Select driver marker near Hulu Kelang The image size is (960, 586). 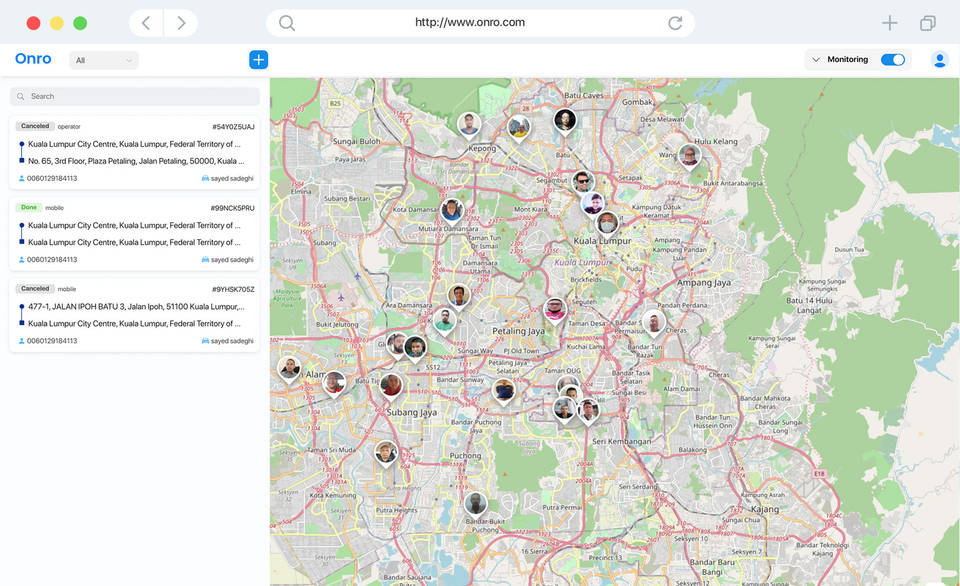pos(689,156)
